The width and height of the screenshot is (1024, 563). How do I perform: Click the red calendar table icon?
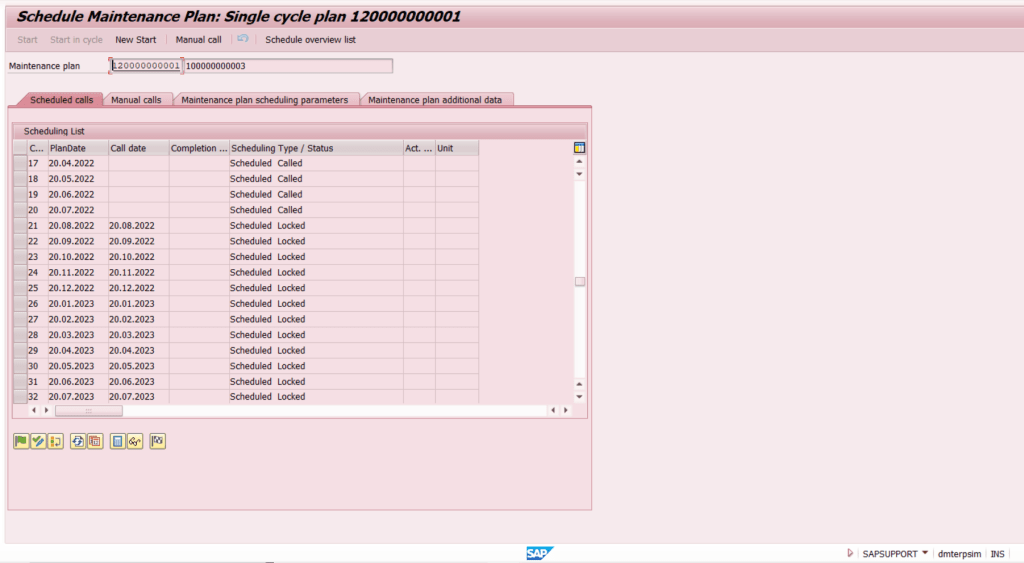pos(95,441)
